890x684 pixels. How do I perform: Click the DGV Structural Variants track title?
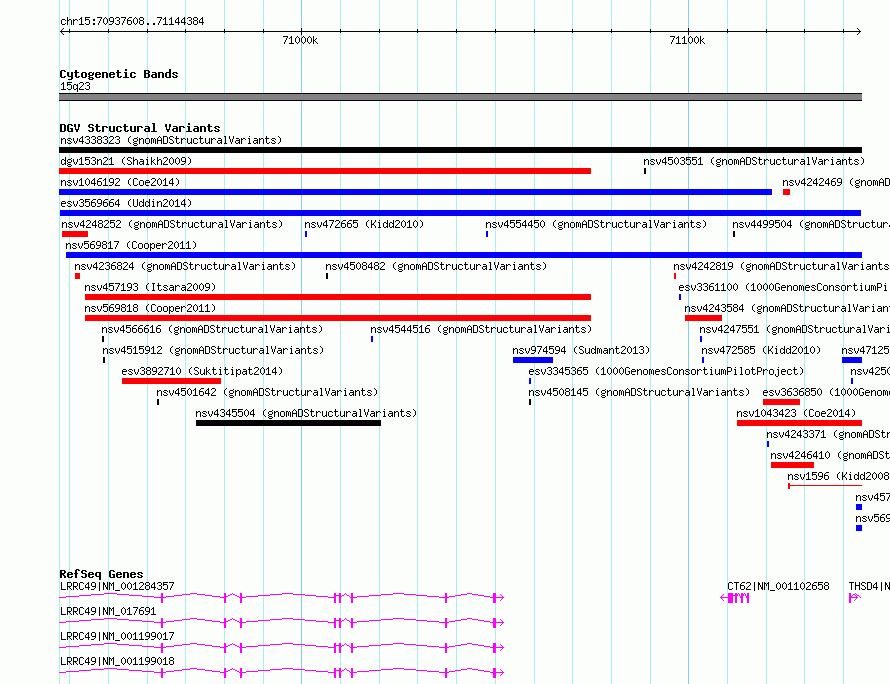point(140,128)
